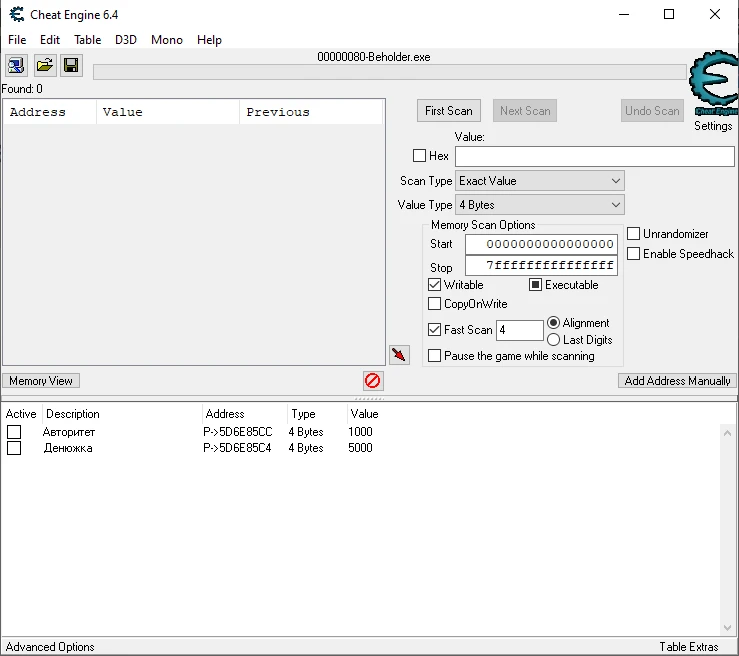Open the D3D menu
The width and height of the screenshot is (739, 656).
tap(126, 40)
